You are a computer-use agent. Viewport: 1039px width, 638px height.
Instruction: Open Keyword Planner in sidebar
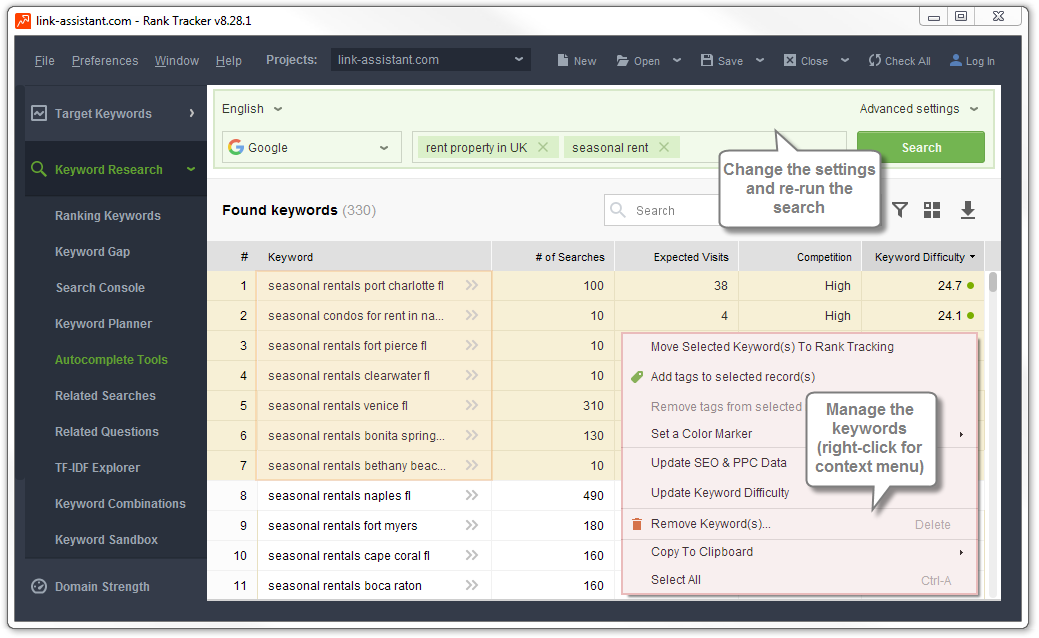tap(103, 323)
